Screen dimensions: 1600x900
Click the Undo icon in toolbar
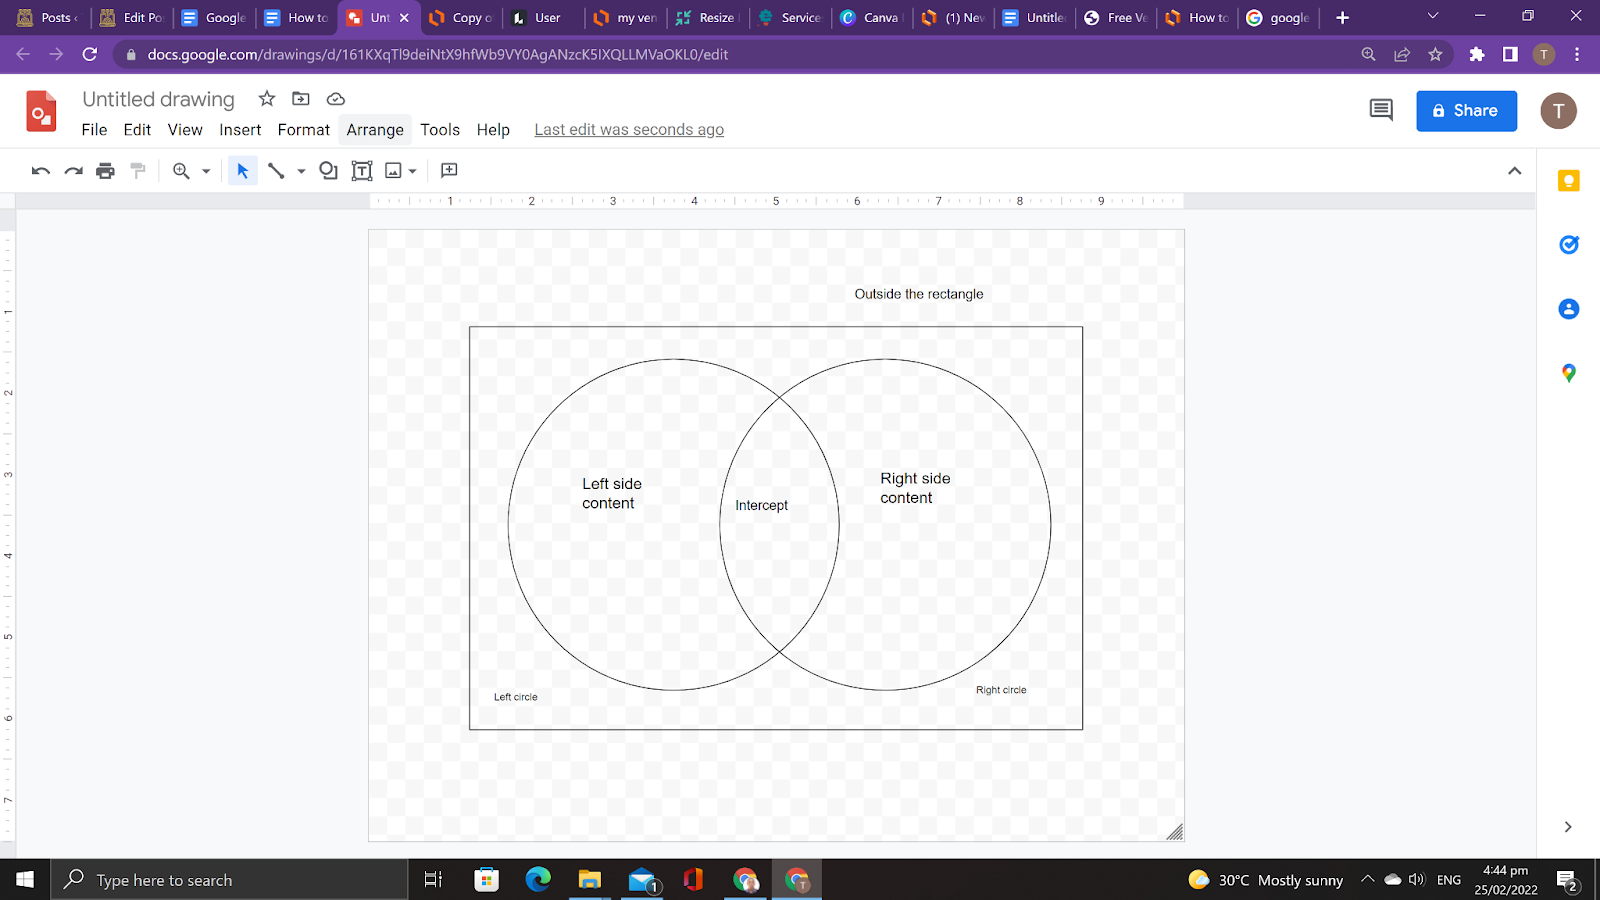(x=40, y=171)
